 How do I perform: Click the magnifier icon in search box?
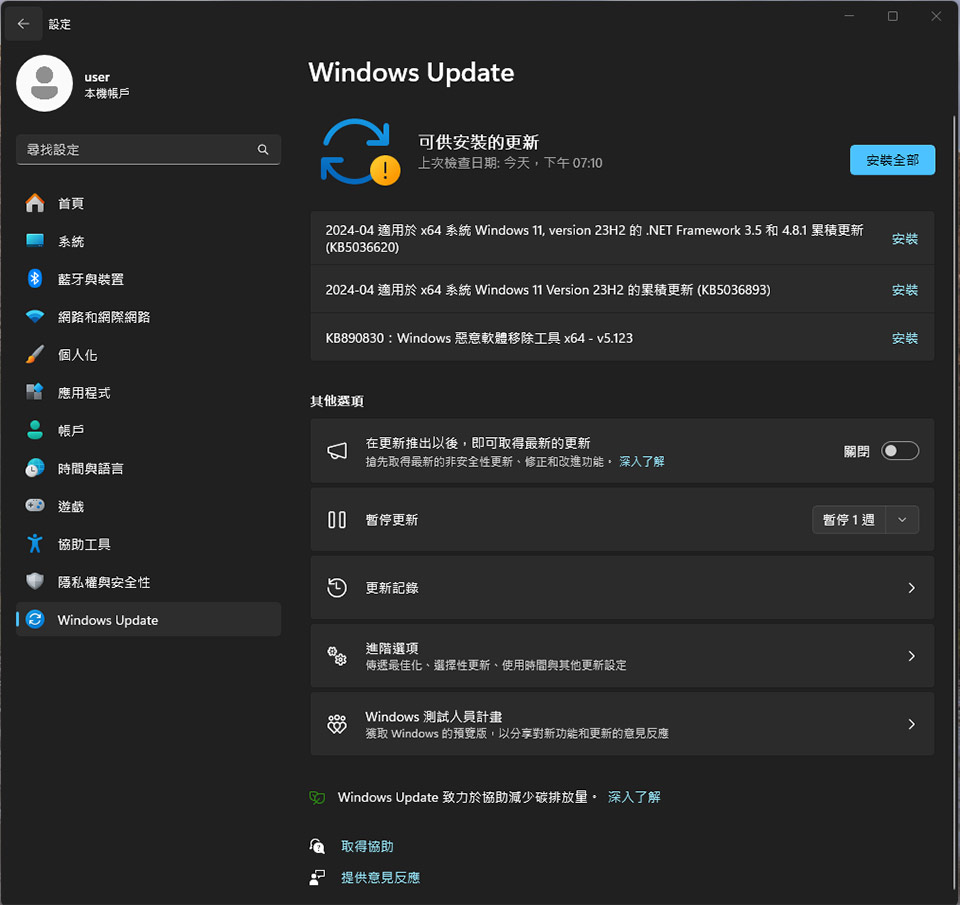263,149
